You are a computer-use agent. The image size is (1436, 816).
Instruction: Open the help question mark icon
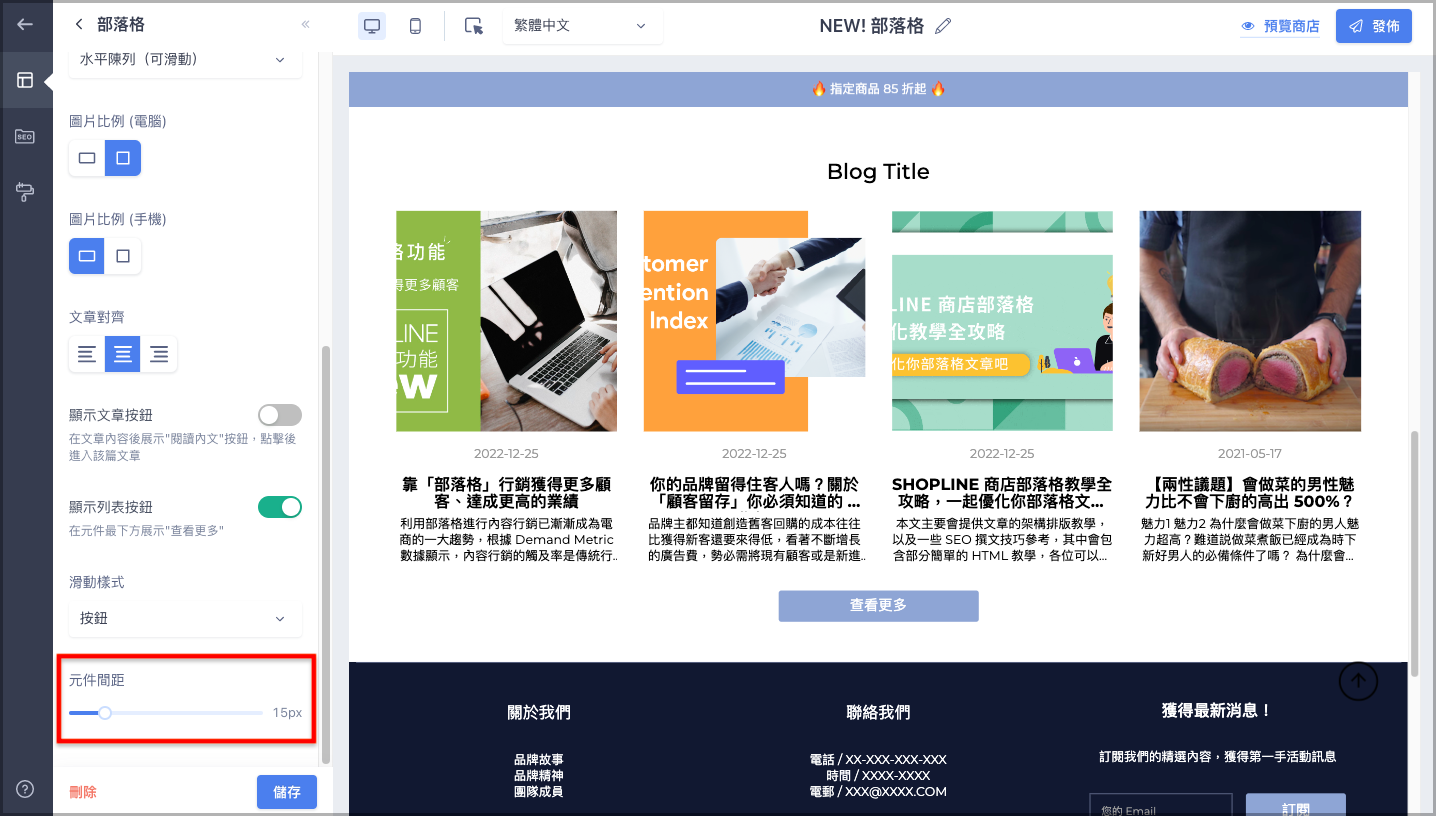pos(25,789)
